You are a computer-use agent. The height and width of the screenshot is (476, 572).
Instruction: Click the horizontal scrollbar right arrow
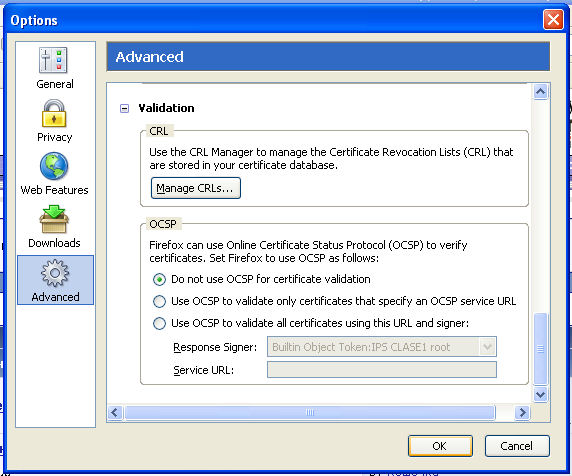click(x=522, y=413)
